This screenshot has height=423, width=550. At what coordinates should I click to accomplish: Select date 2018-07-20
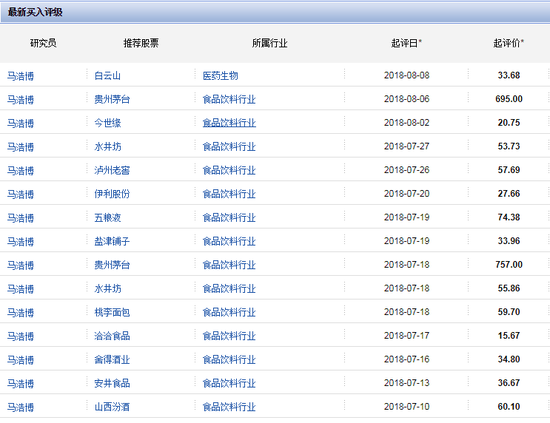(407, 194)
